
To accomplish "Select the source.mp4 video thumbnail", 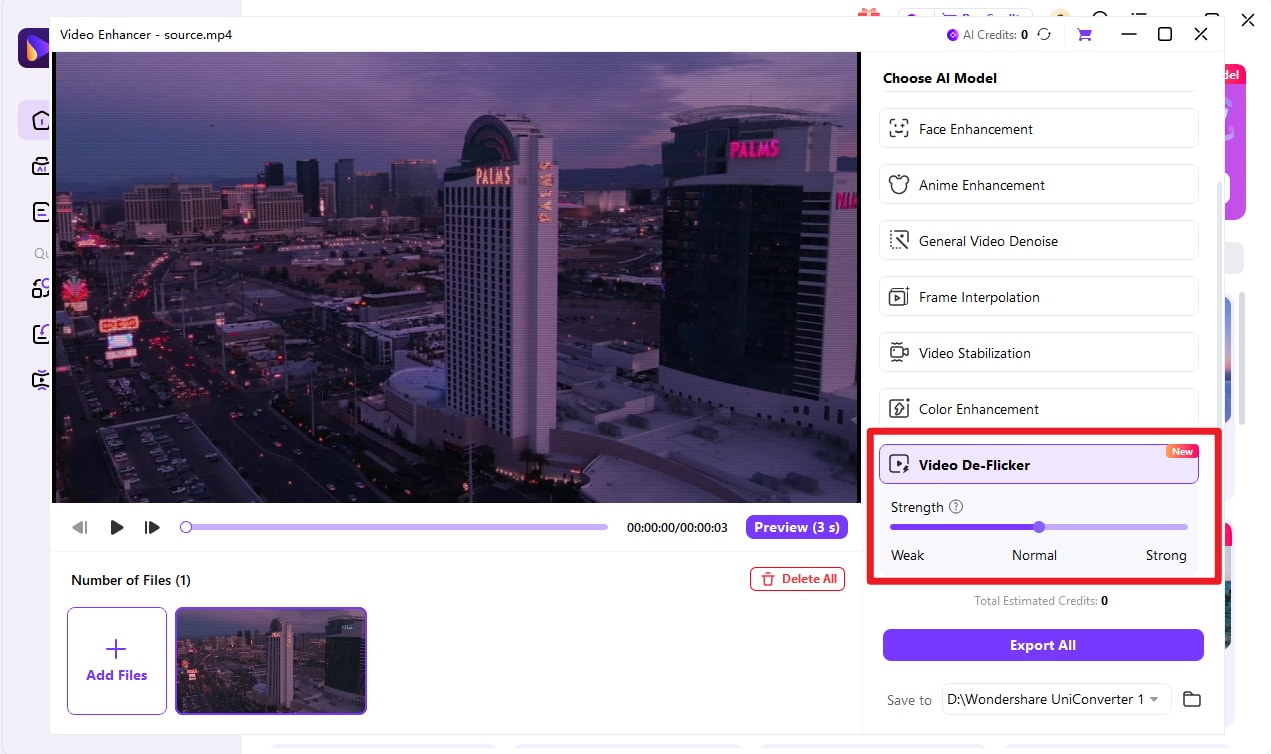I will 271,661.
